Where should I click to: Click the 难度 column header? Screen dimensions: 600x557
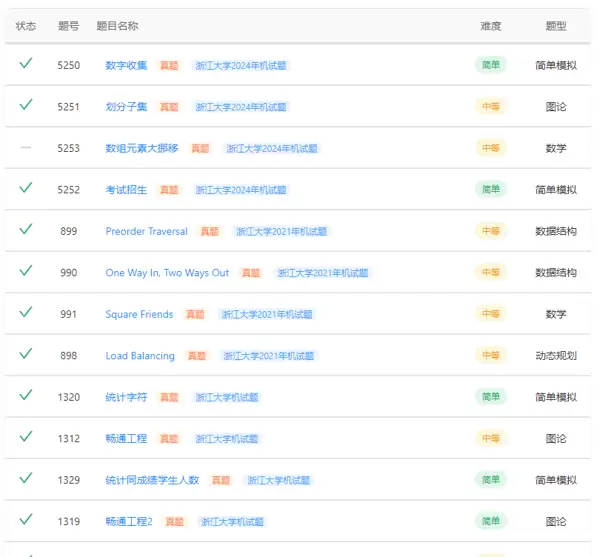(x=491, y=26)
